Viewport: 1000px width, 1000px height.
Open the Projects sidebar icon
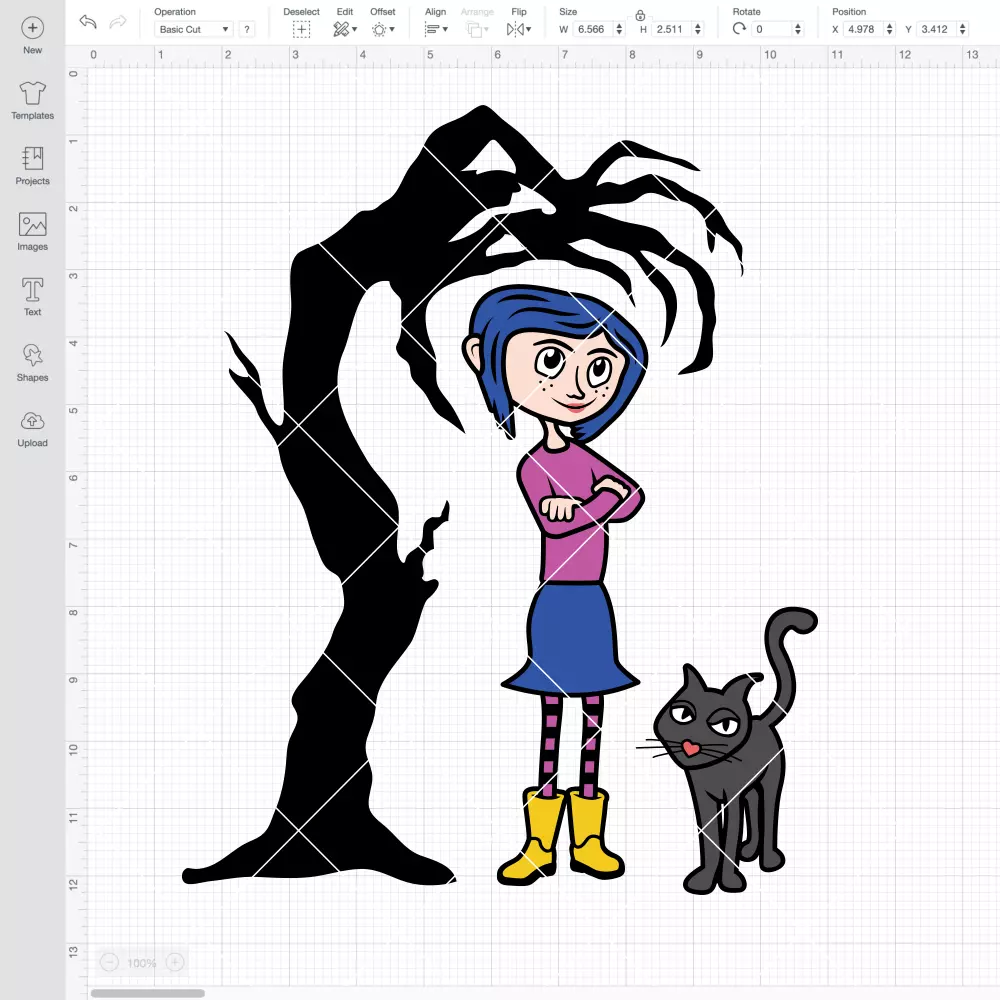tap(33, 158)
